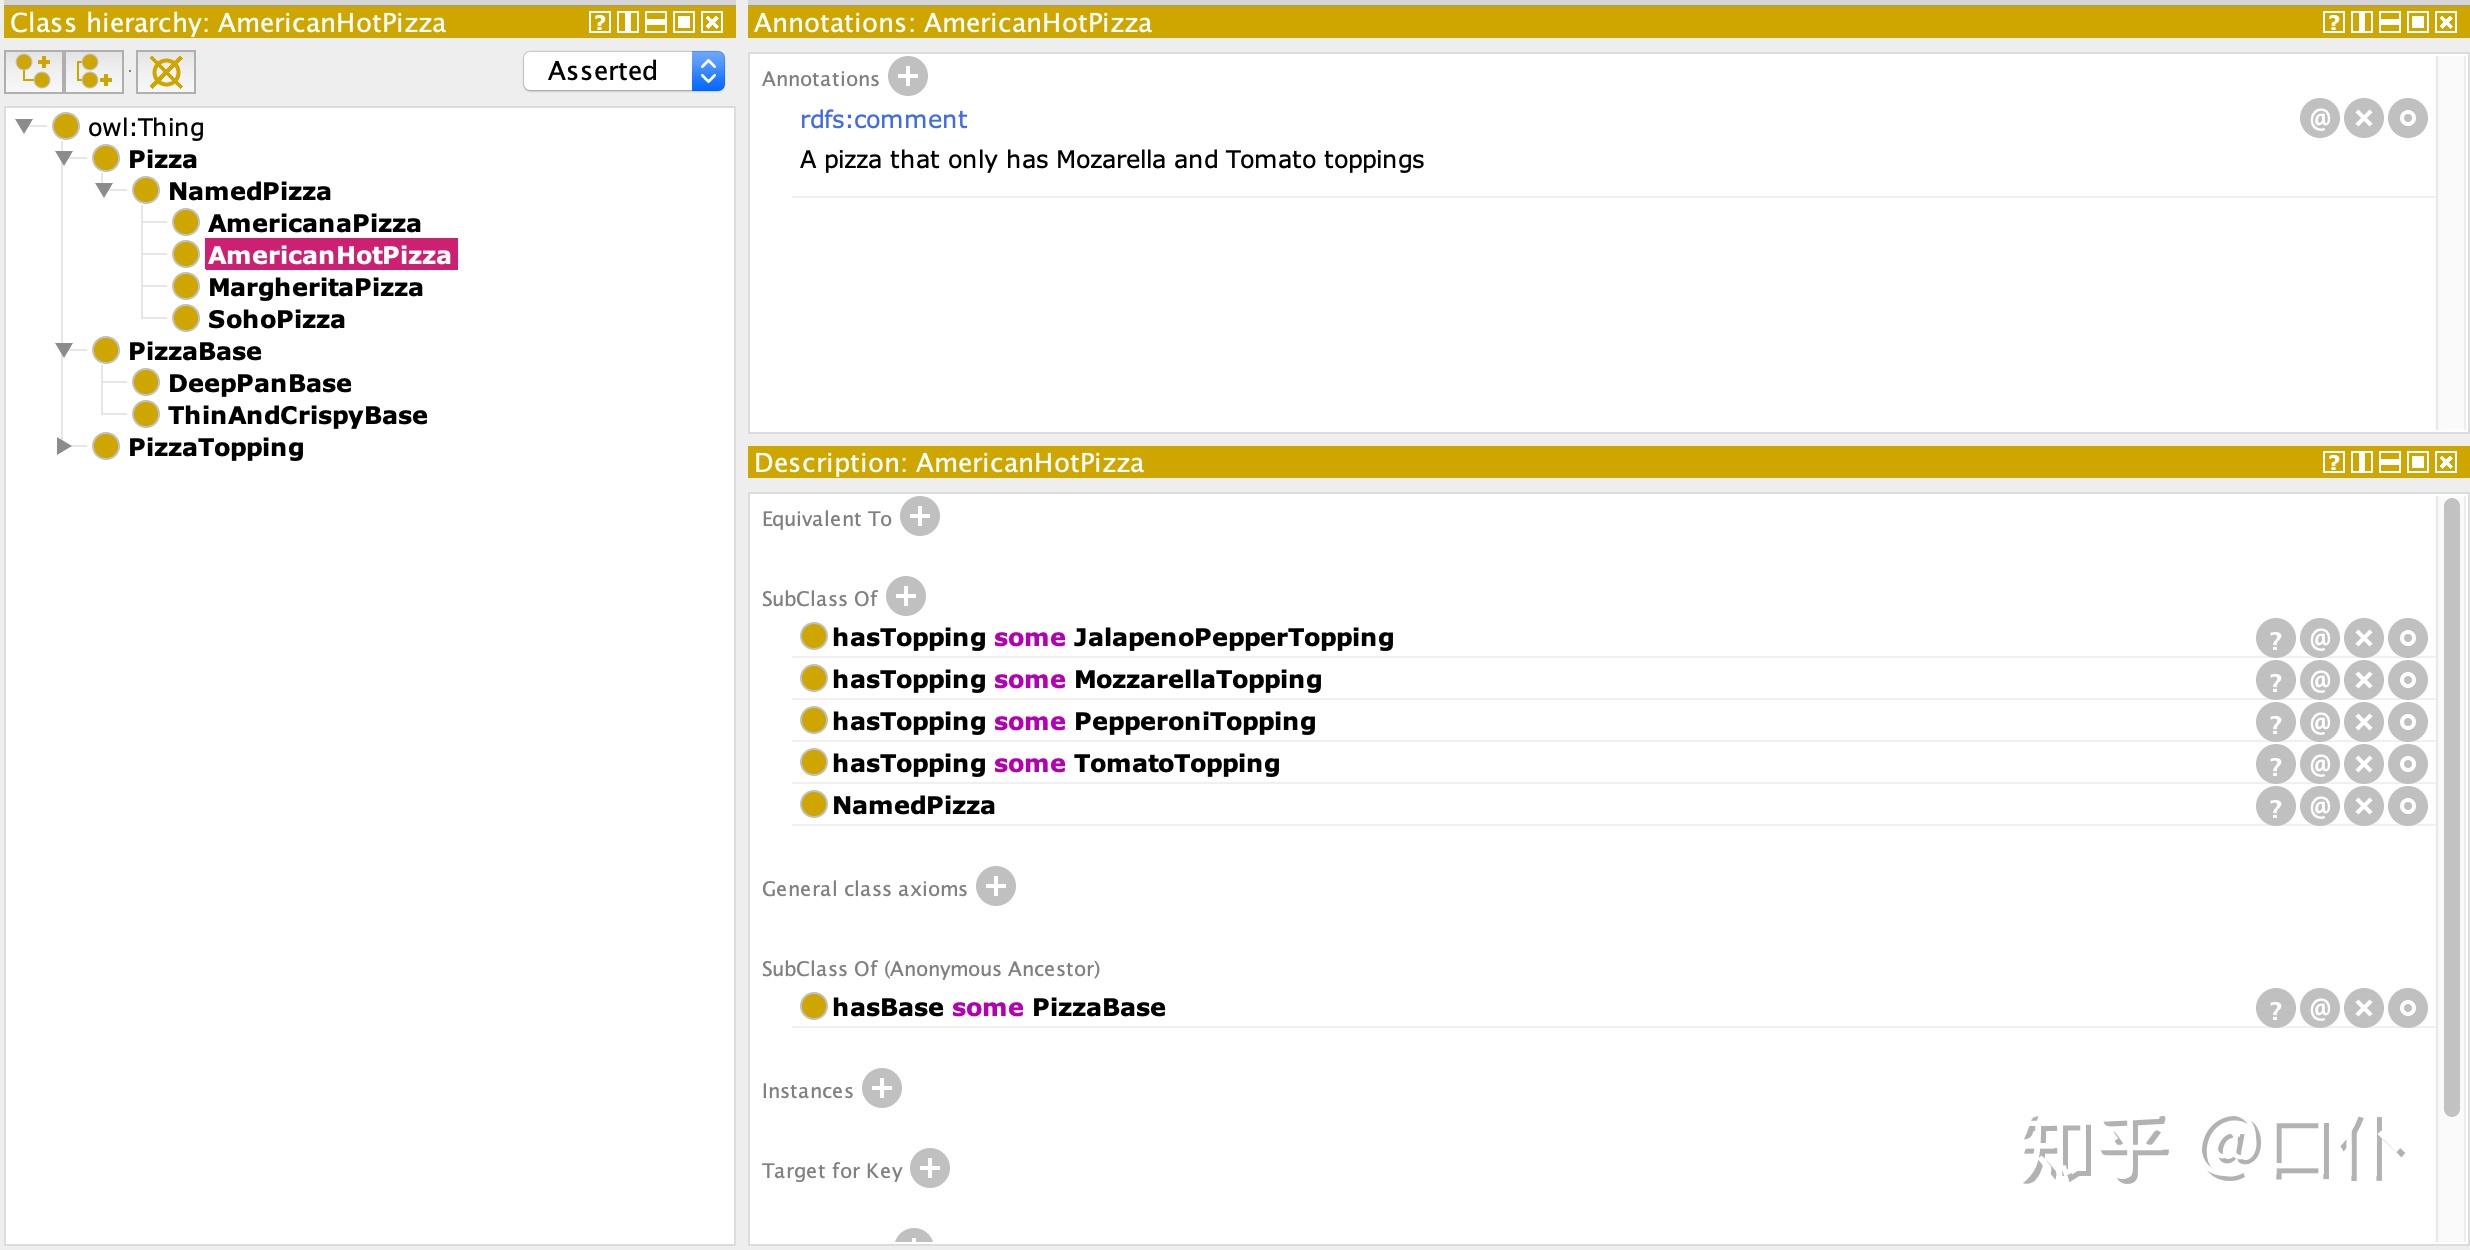This screenshot has height=1250, width=2470.
Task: Expand the PizzaTopping tree node
Action: tap(63, 446)
